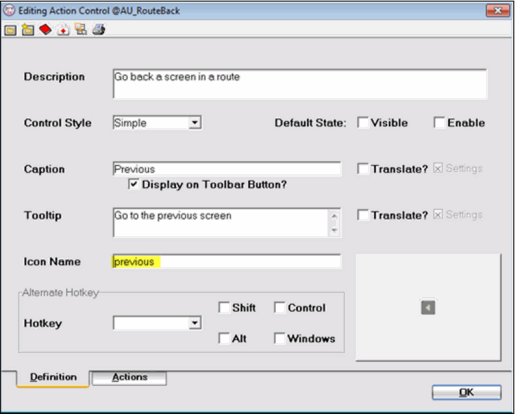This screenshot has width=515, height=414.
Task: Uncheck Display on Toolbar Button
Action: tap(134, 184)
